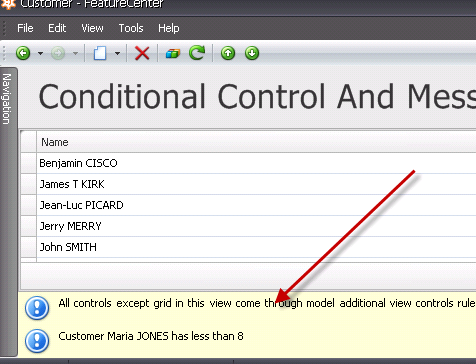Image resolution: width=476 pixels, height=364 pixels.
Task: Expand the collapsed Navigation side panel
Action: pos(7,99)
